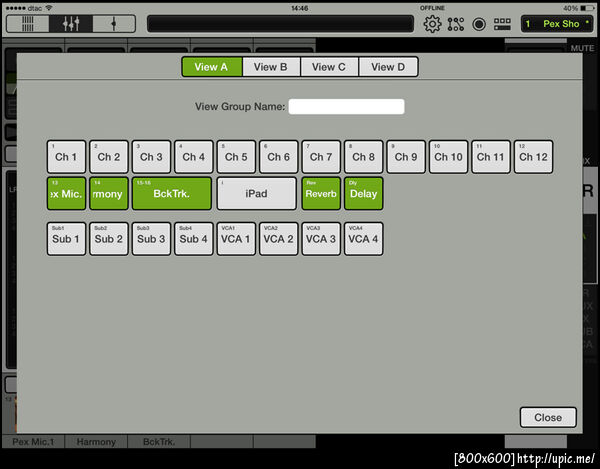Screen dimensions: 600x469
Task: Toggle VCA 3 in view group
Action: tap(321, 239)
